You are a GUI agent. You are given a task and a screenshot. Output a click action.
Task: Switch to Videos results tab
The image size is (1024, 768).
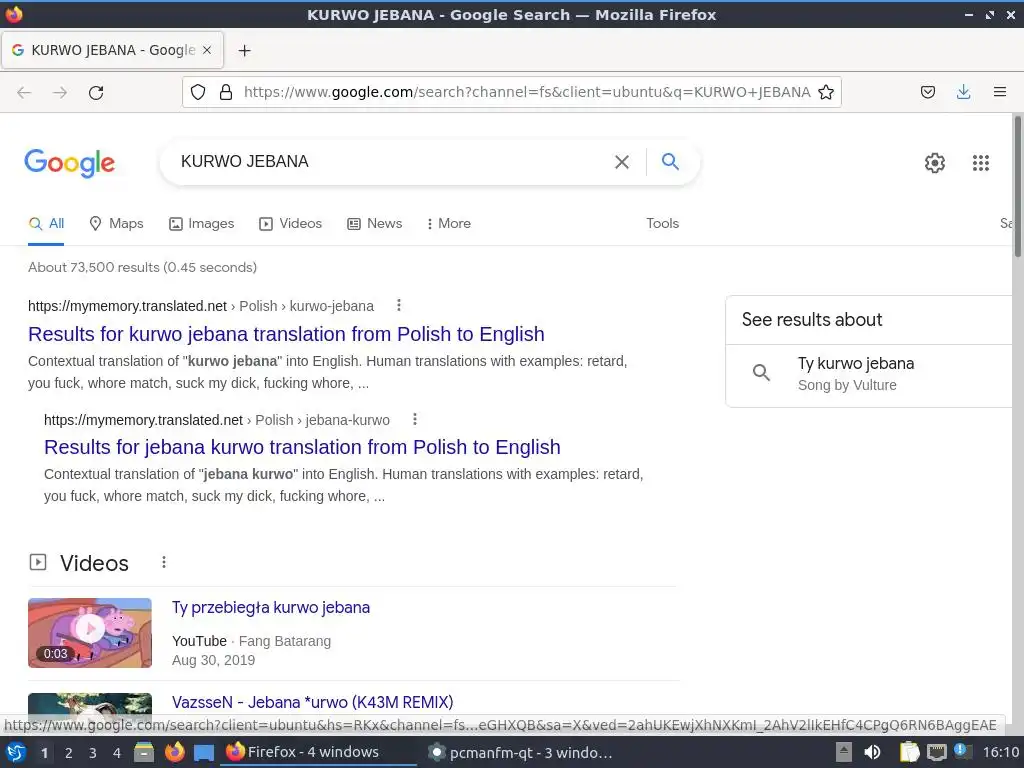point(291,223)
